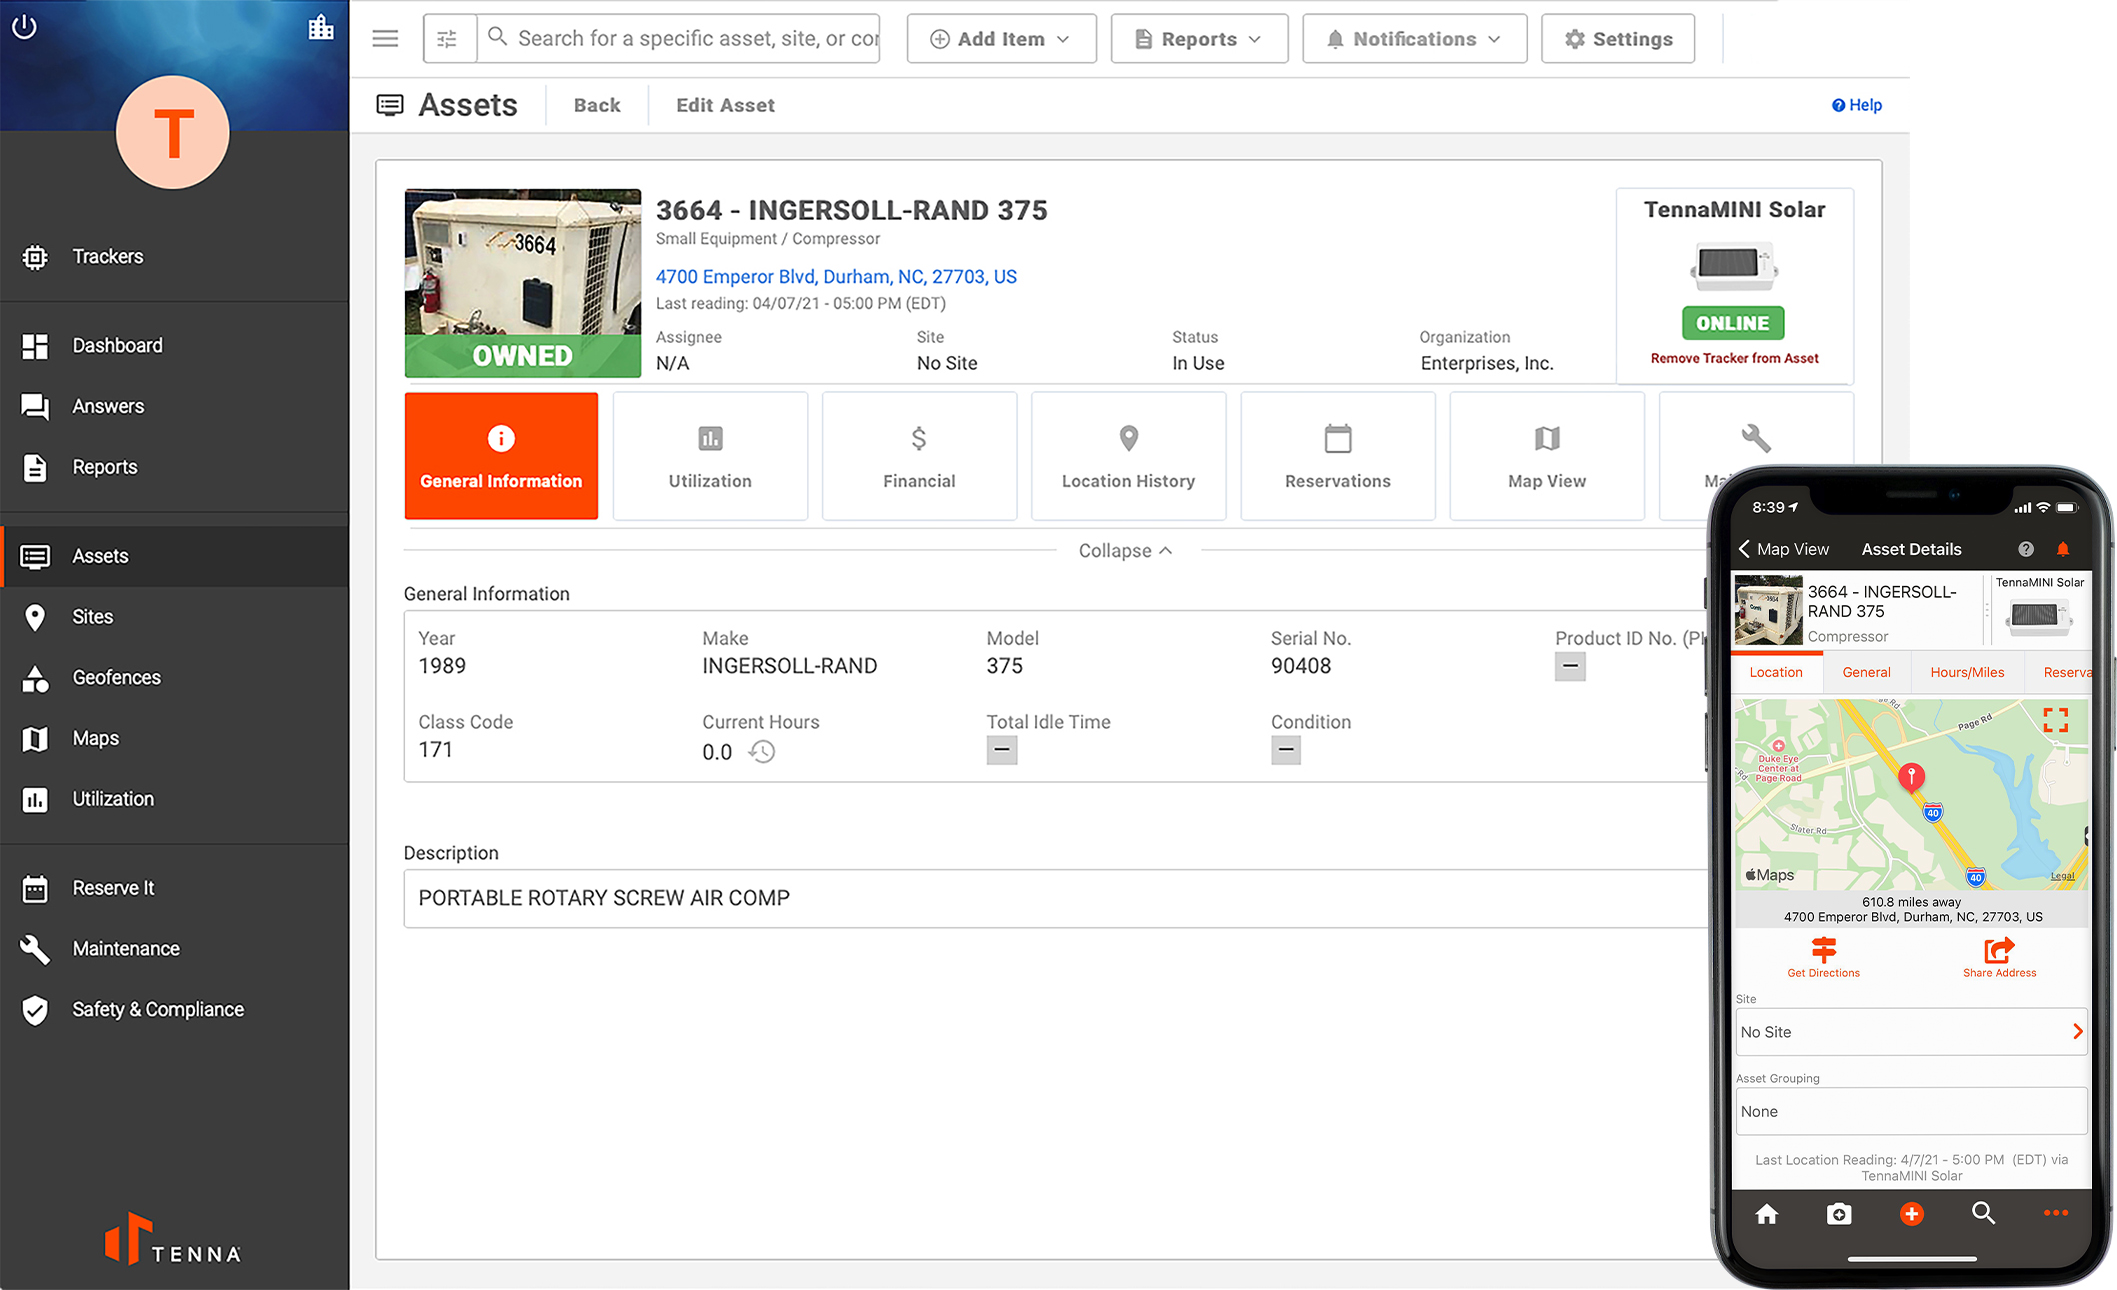Click the red map pin on phone
This screenshot has height=1290, width=2117.
1911,777
